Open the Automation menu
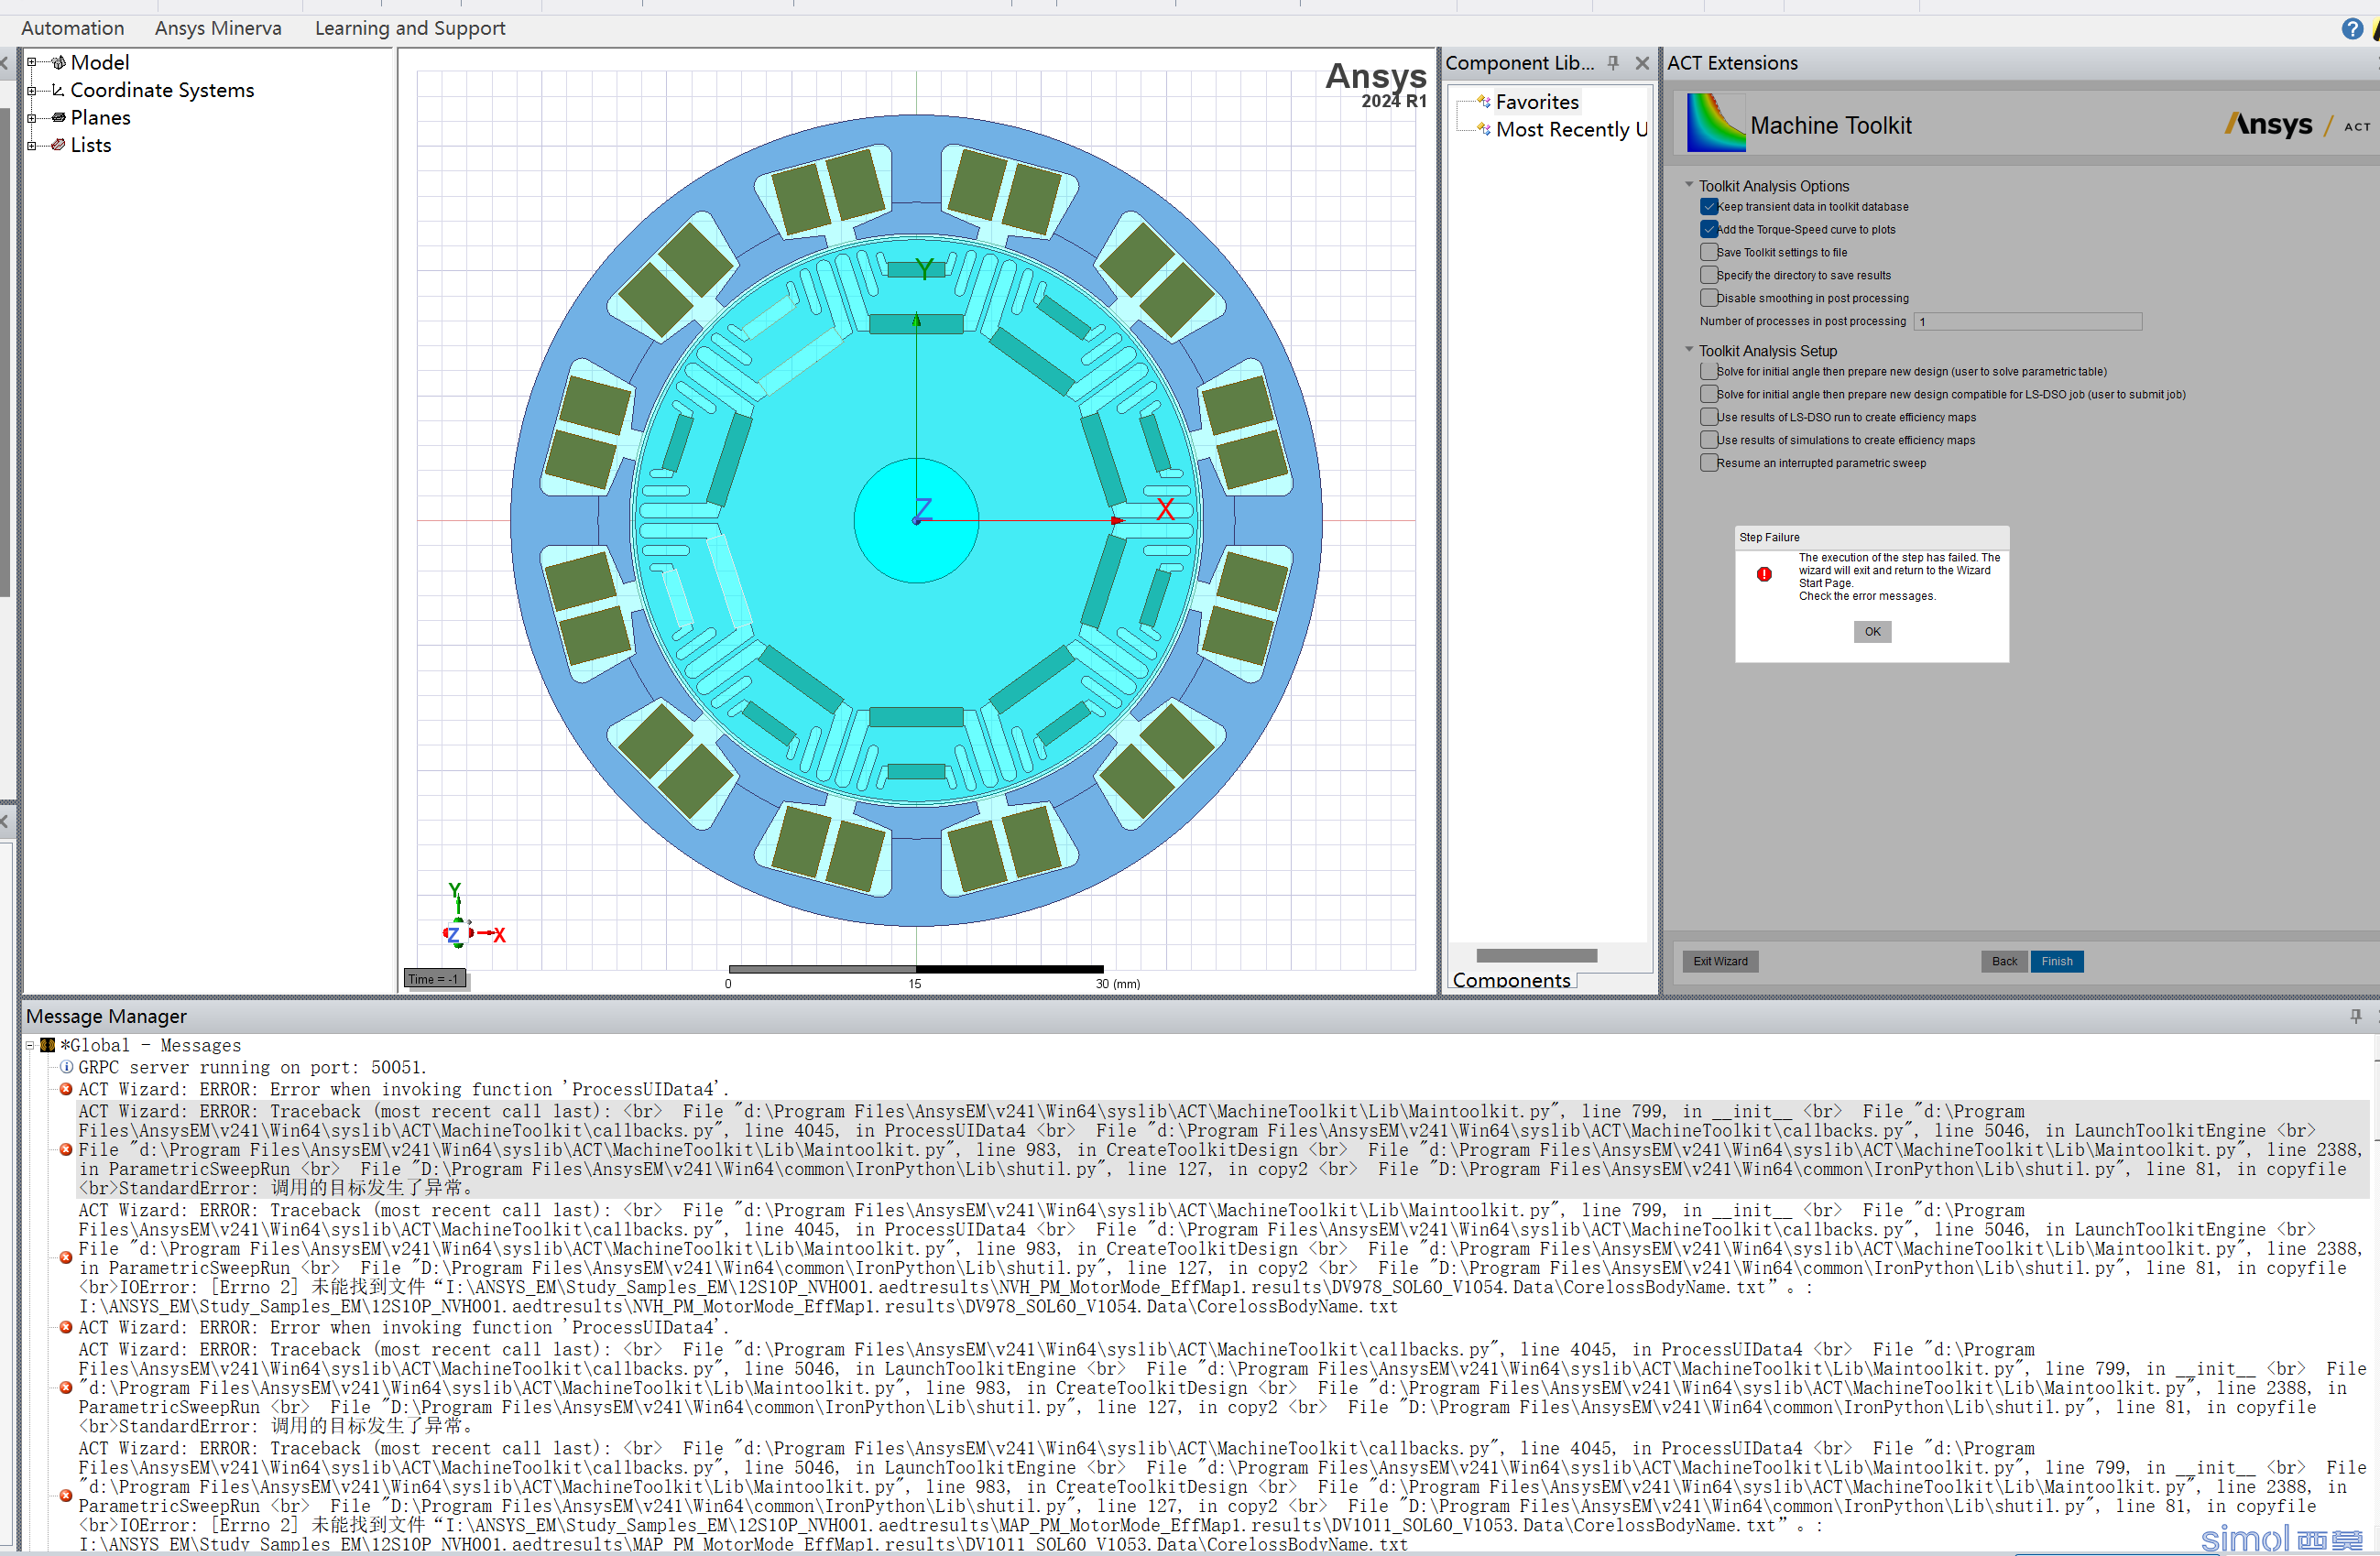This screenshot has height=1556, width=2380. click(73, 28)
